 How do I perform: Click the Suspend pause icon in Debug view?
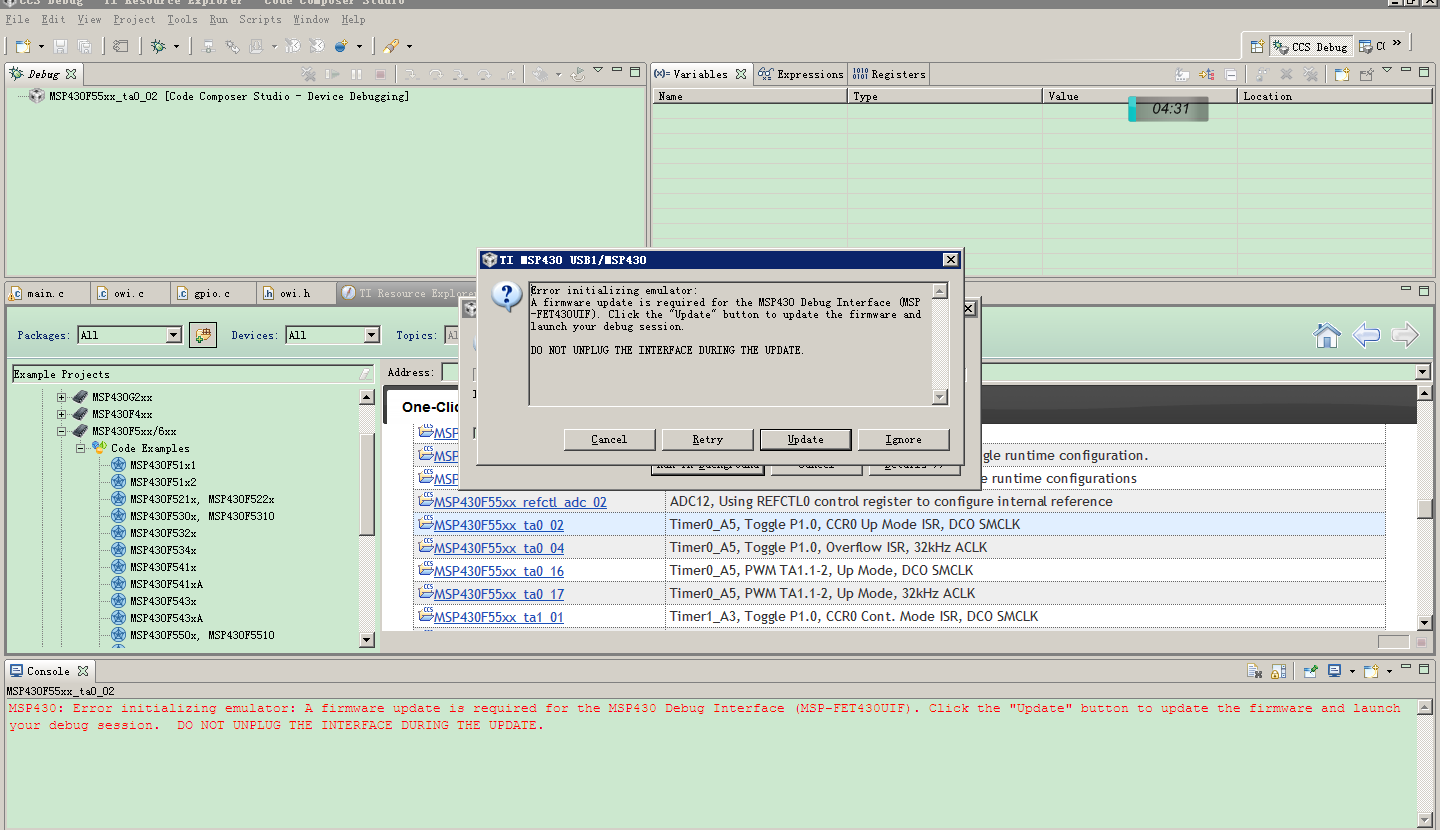(356, 74)
